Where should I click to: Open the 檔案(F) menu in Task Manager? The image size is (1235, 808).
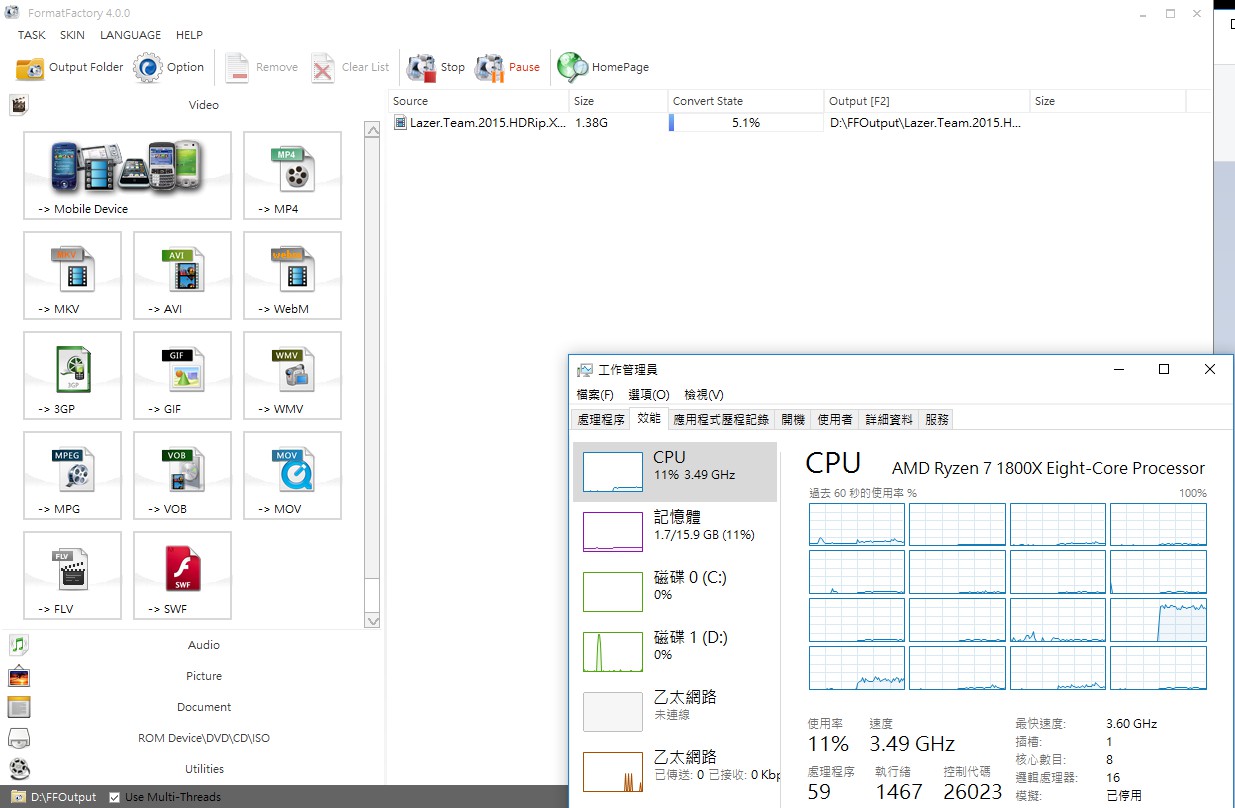(595, 395)
